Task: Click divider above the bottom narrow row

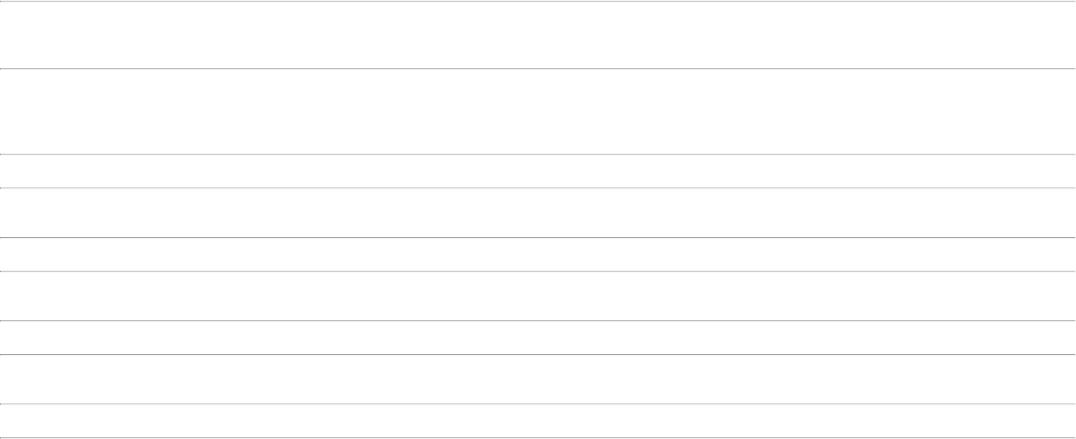Action: (538, 404)
